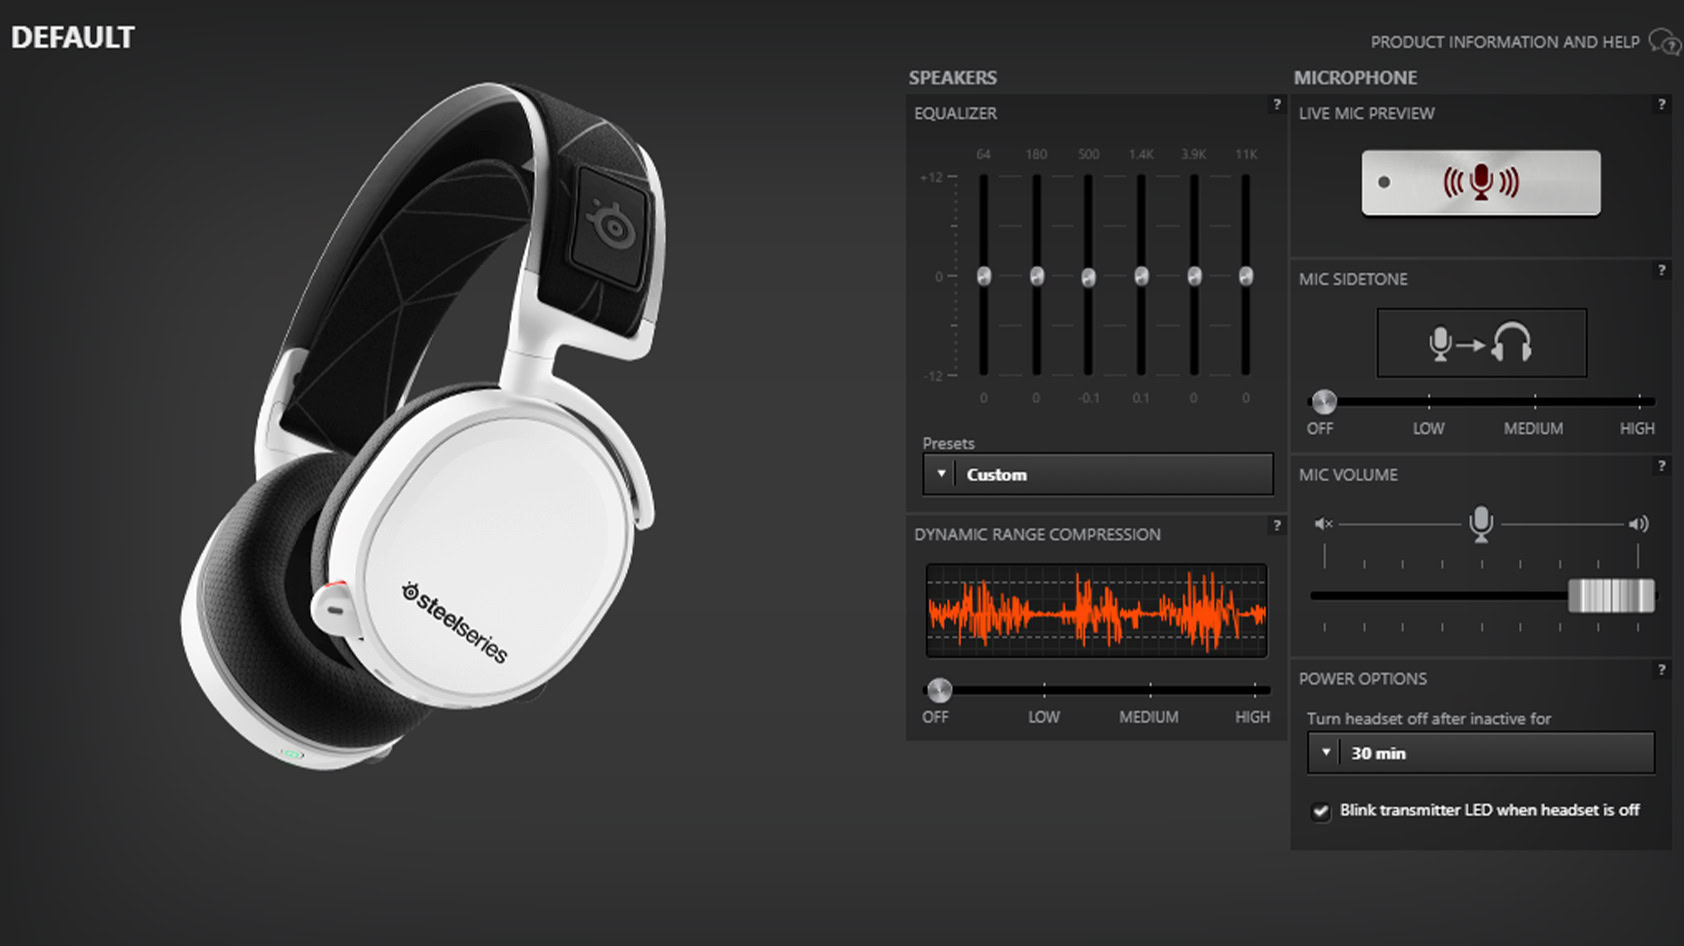Click the Mic Sidetone slider knob
Screen dimensions: 1684x946
1324,402
